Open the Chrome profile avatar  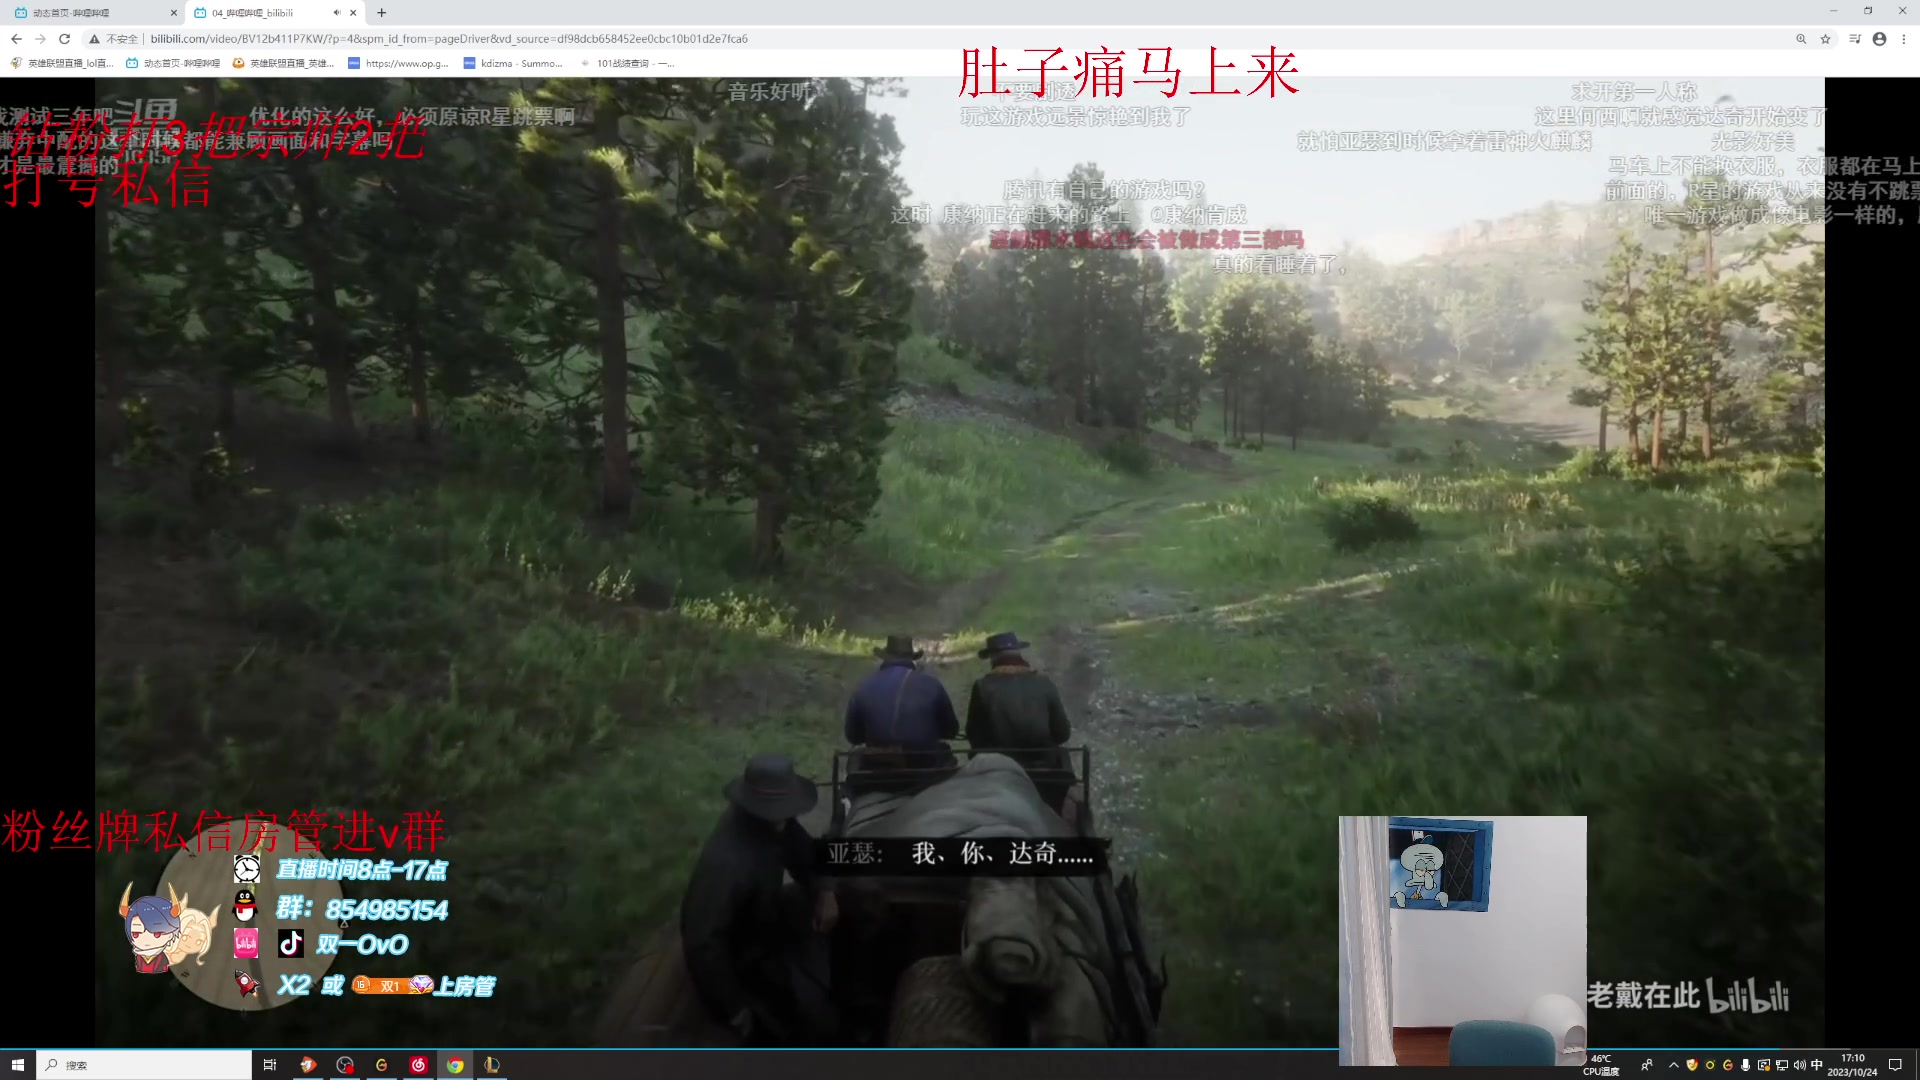[x=1879, y=39]
